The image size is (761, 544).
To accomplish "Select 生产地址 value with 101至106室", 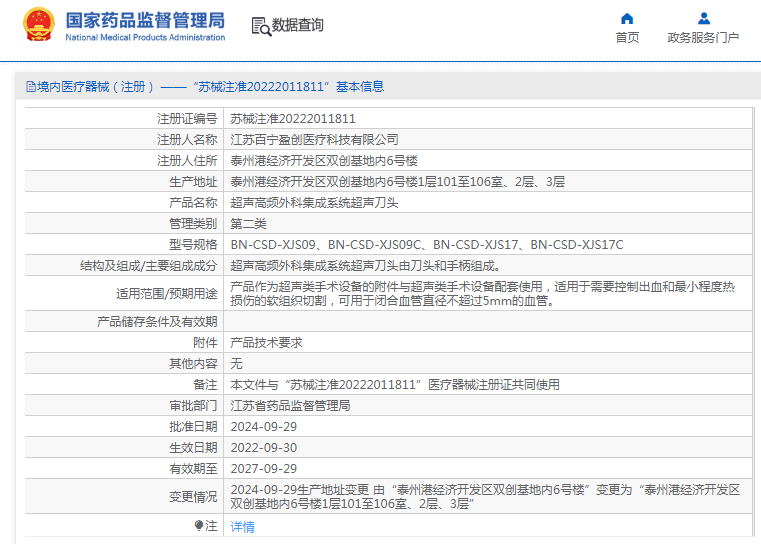I will click(x=397, y=182).
